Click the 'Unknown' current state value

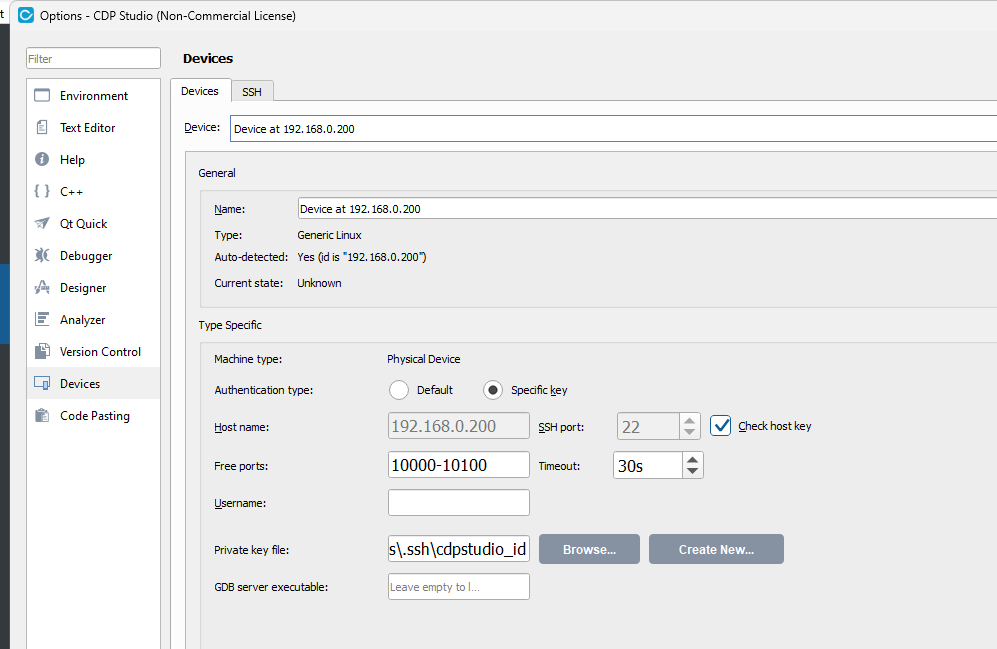319,283
